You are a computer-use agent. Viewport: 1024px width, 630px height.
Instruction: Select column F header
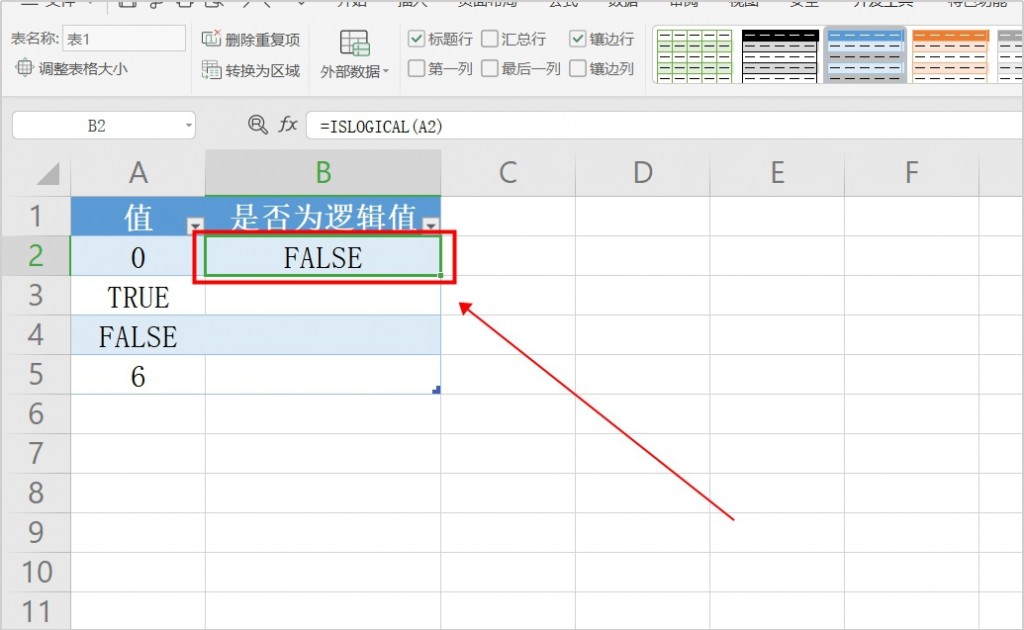[912, 173]
